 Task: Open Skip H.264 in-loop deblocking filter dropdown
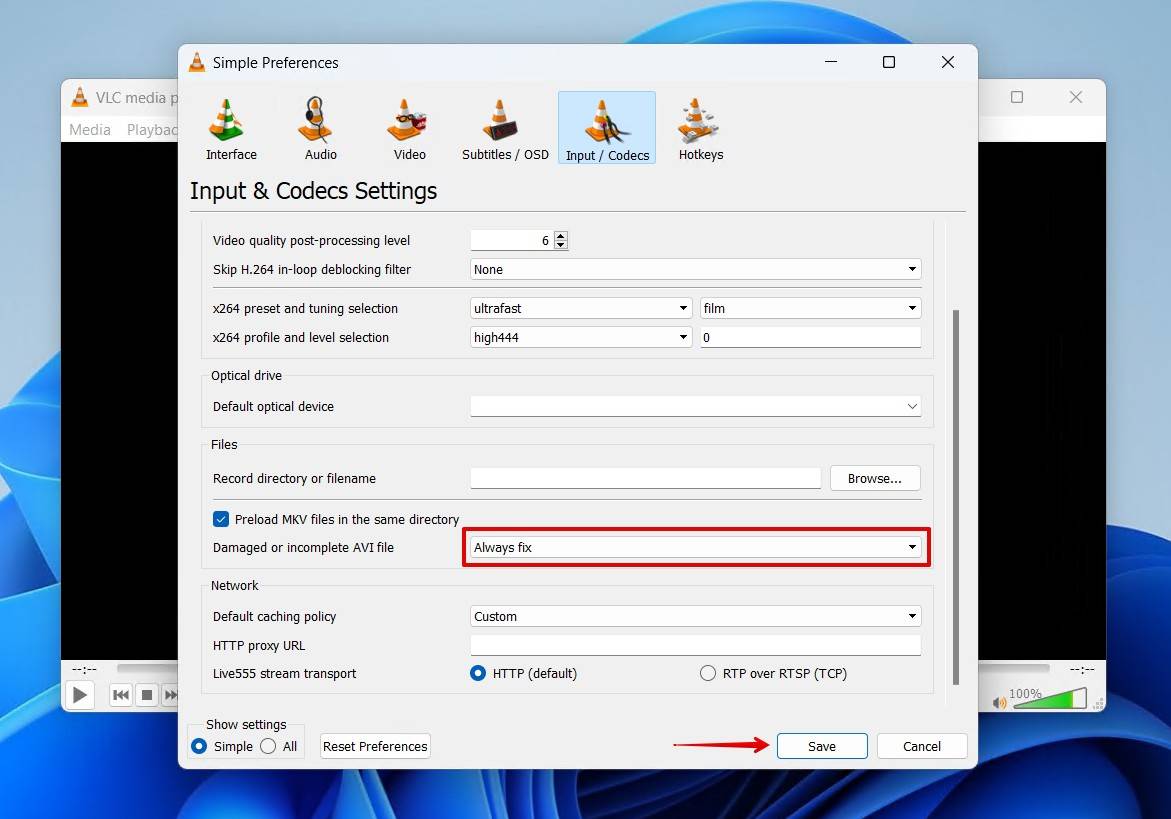pyautogui.click(x=695, y=270)
